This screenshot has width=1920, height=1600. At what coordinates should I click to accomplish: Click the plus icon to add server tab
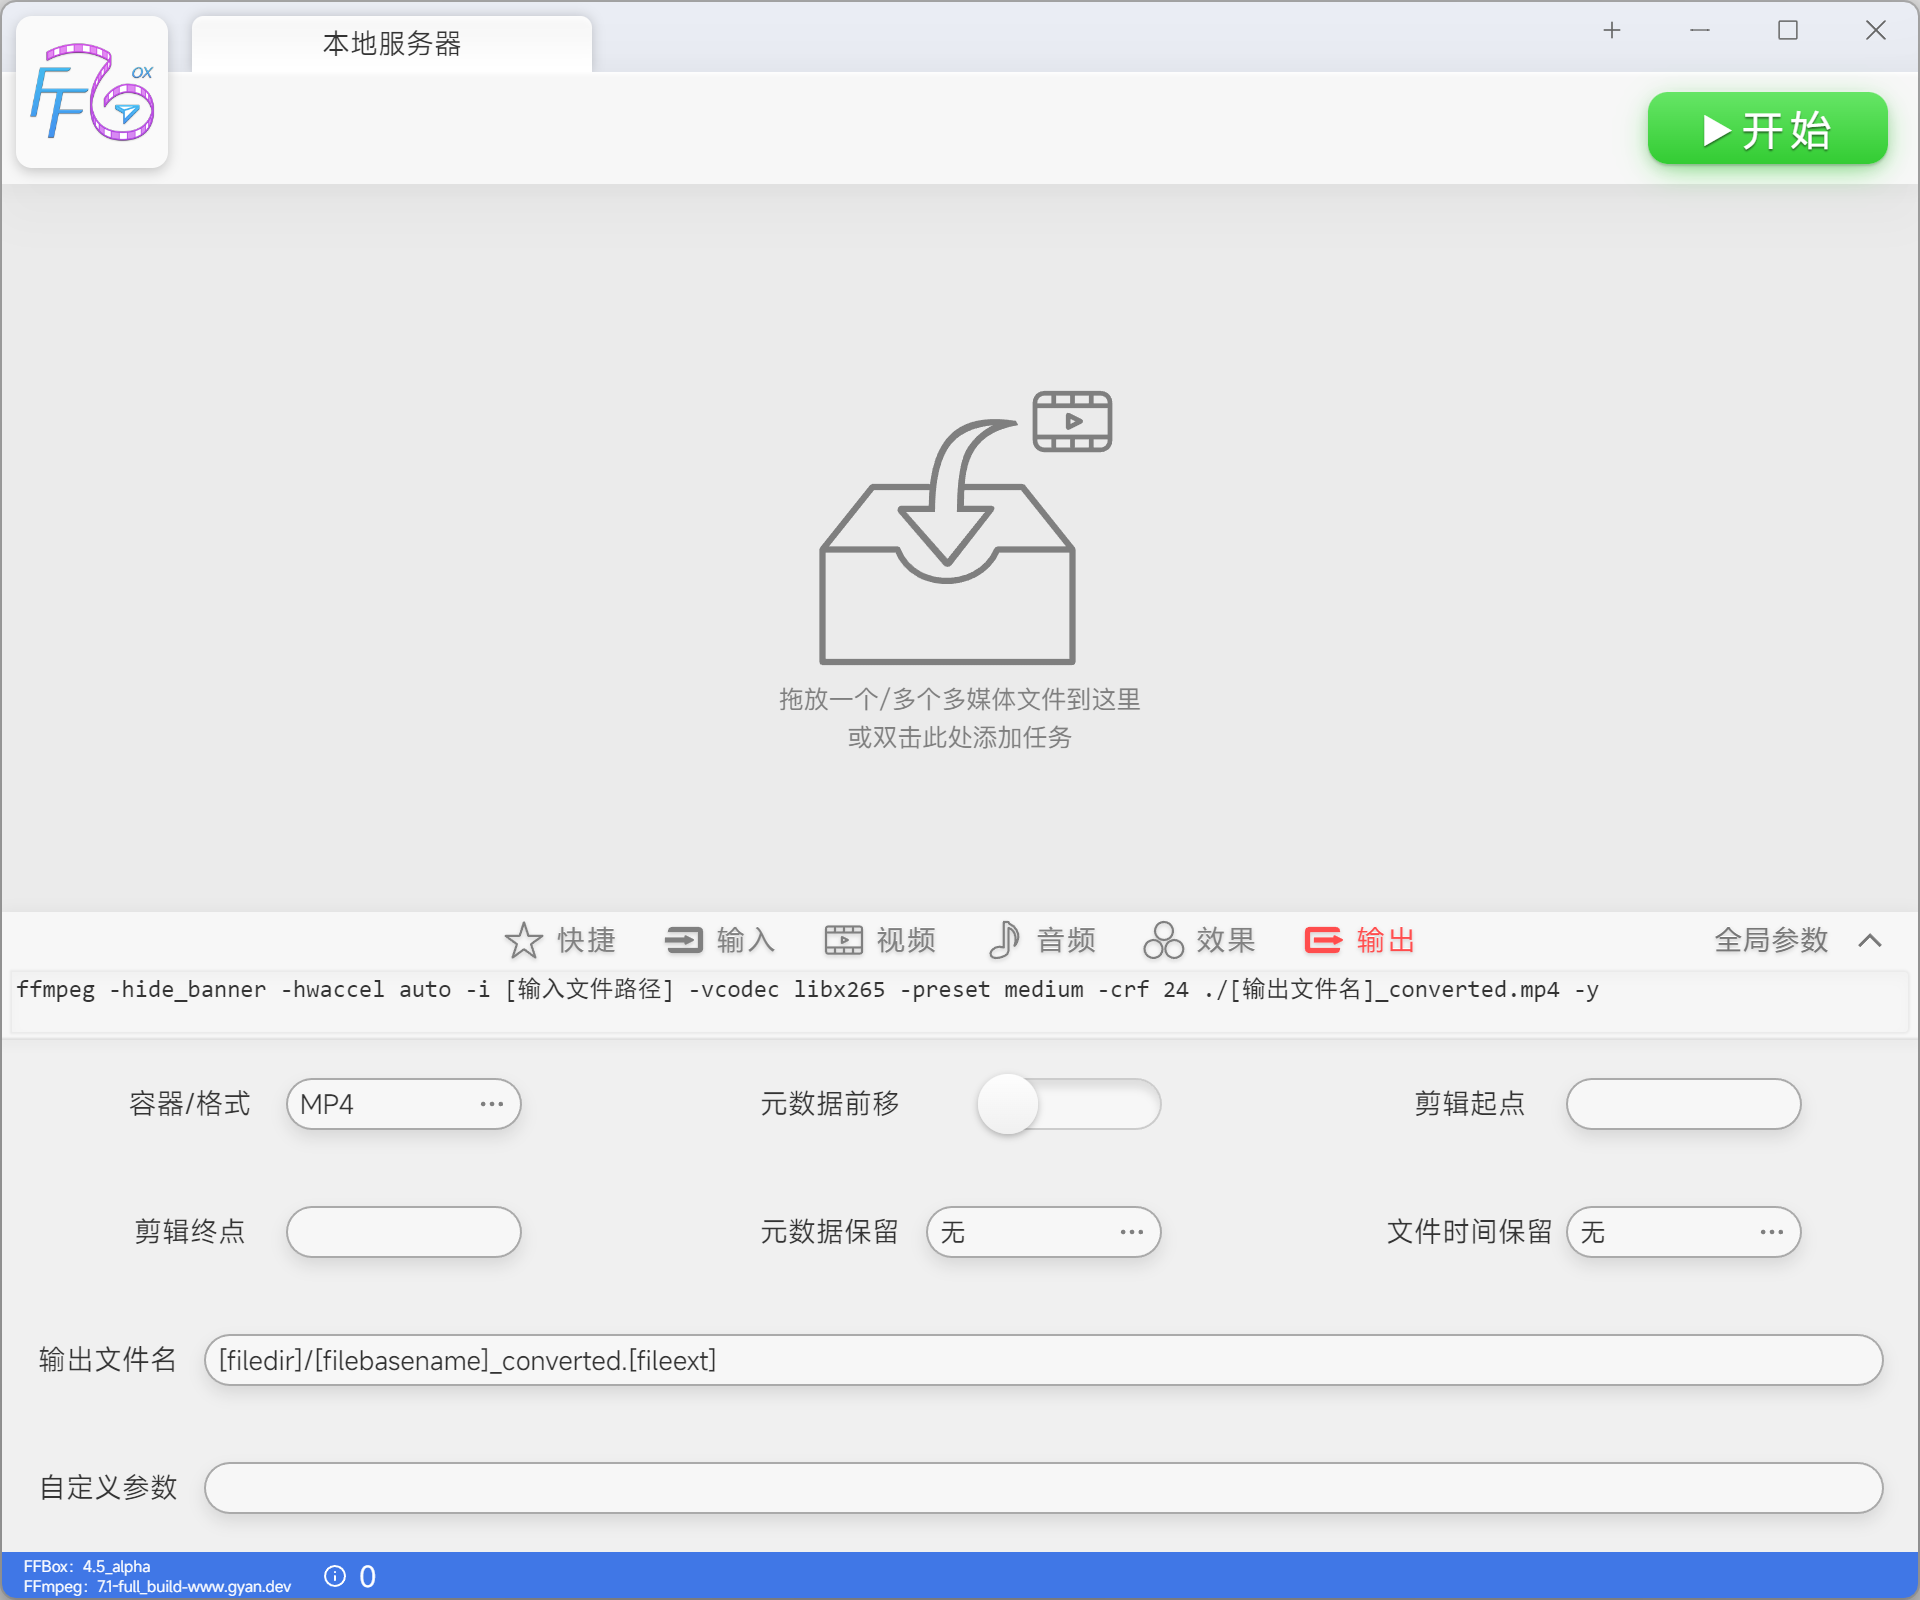1611,31
